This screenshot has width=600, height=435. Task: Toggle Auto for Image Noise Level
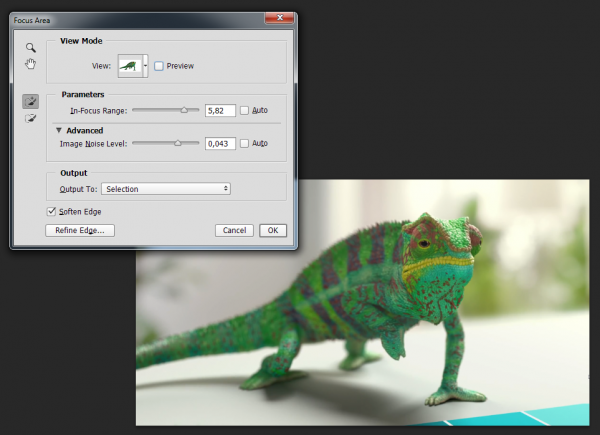point(245,144)
